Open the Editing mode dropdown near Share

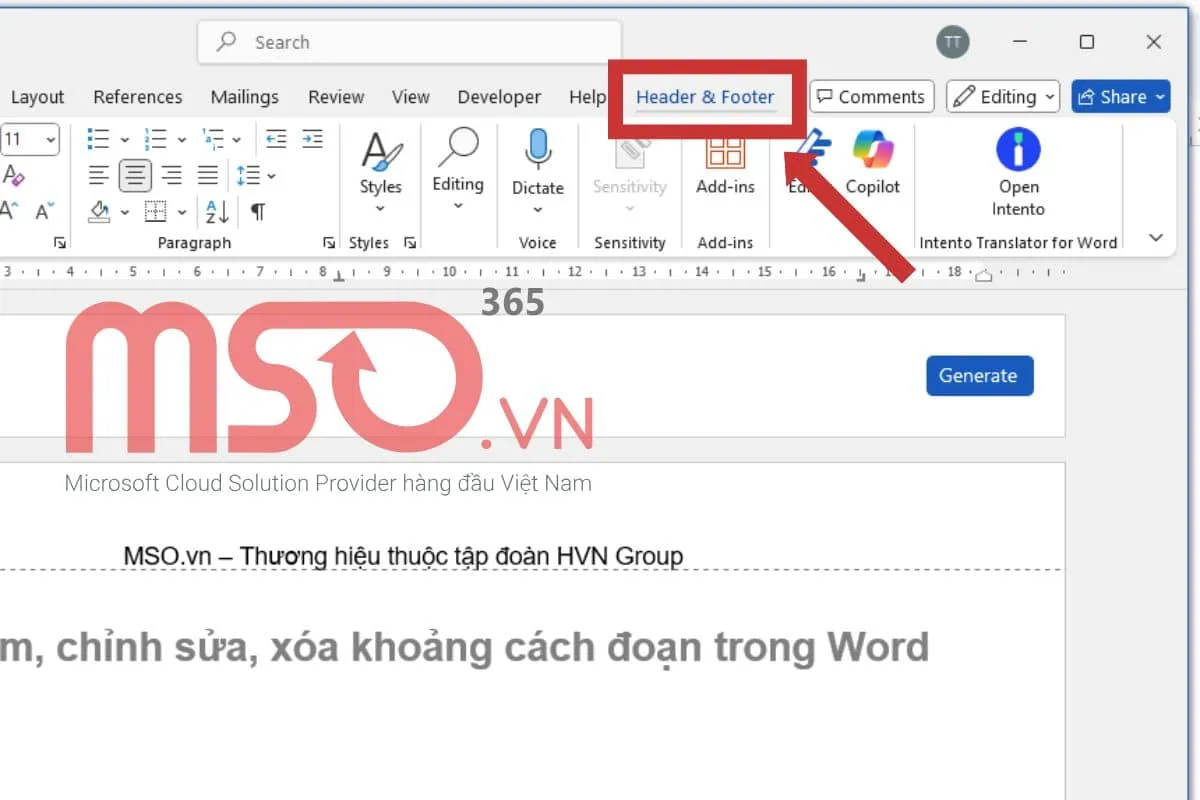coord(1003,97)
